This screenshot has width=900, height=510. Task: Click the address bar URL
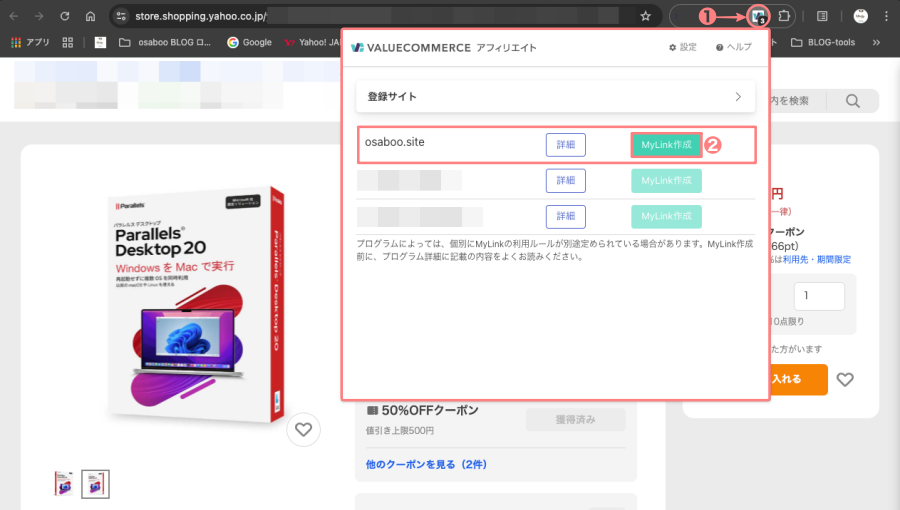[x=201, y=16]
